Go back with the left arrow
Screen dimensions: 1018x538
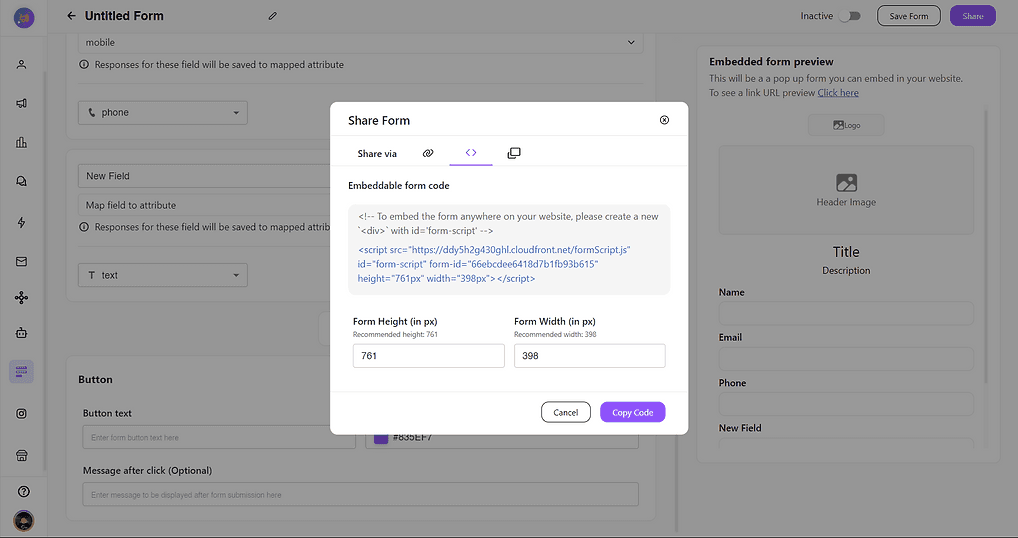coord(71,16)
